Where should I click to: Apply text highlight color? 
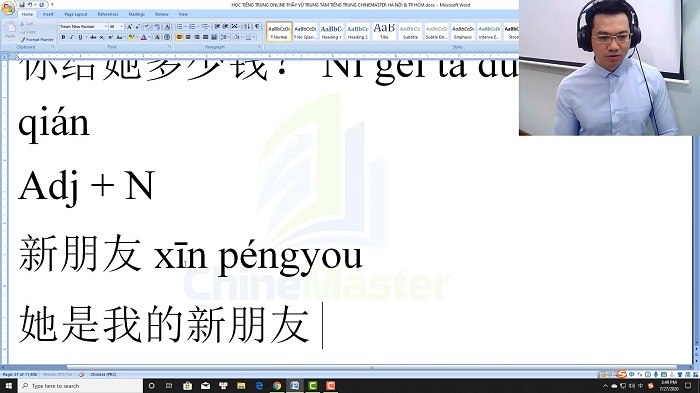click(131, 37)
